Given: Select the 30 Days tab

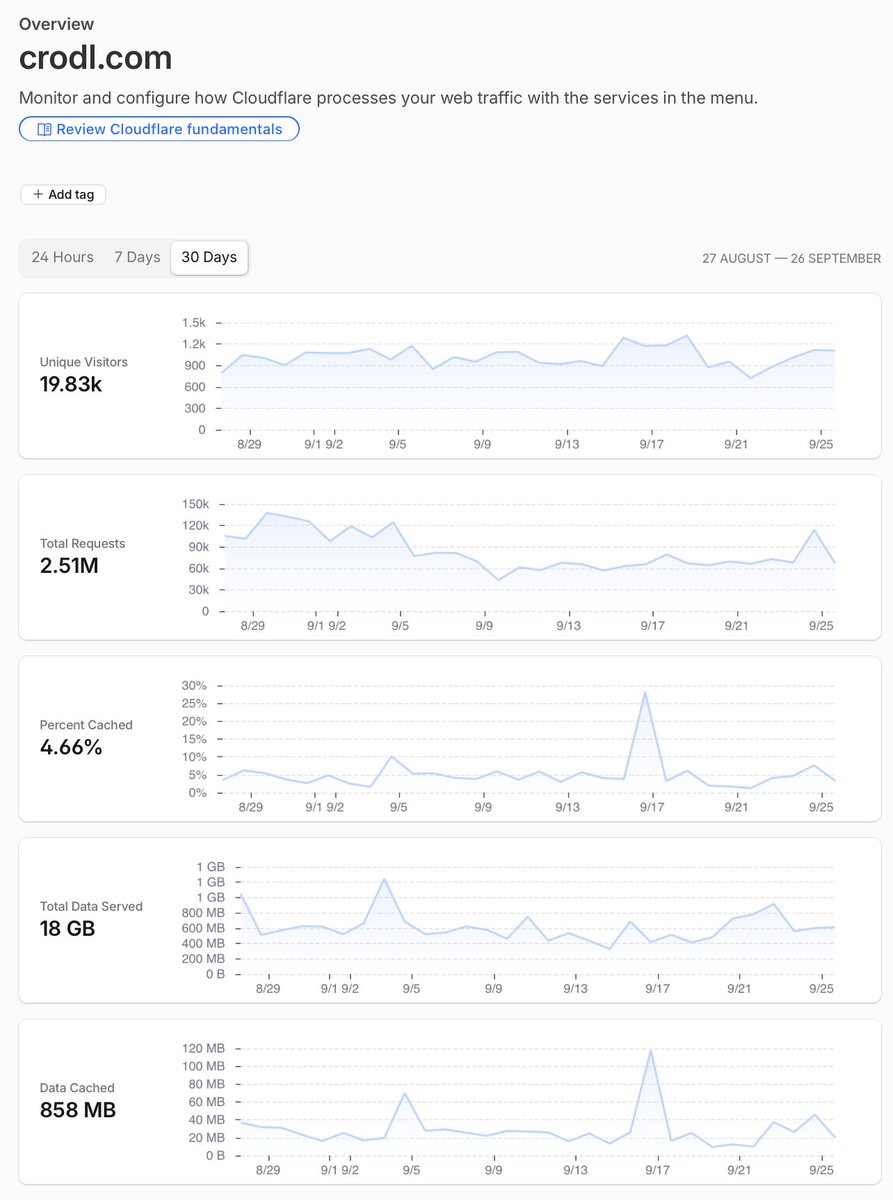Looking at the screenshot, I should (209, 257).
